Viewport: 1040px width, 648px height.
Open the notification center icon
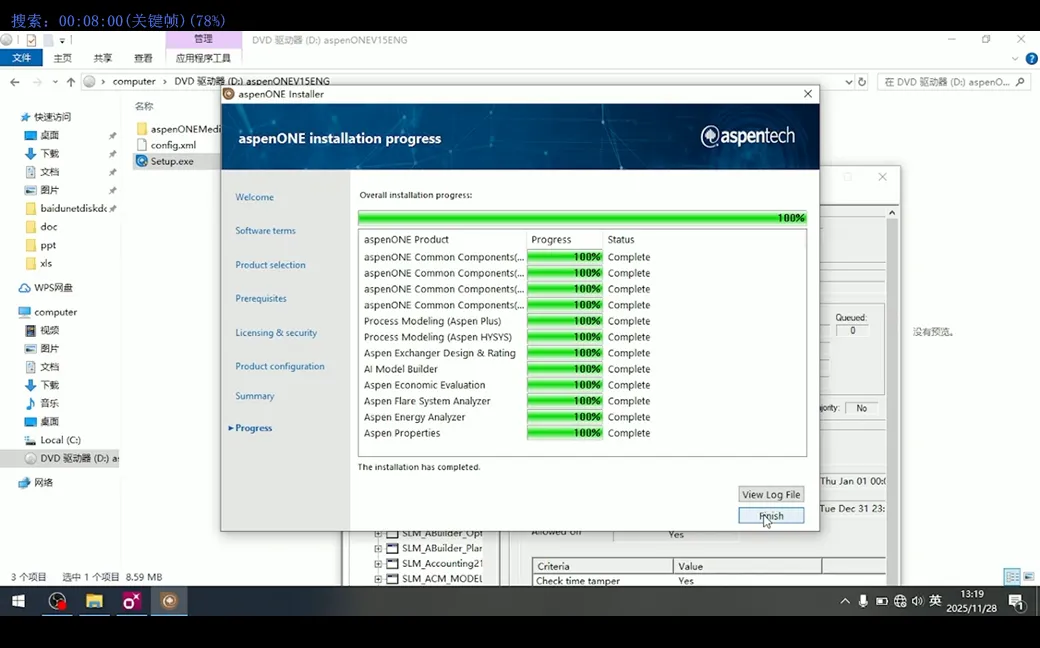click(x=1015, y=602)
